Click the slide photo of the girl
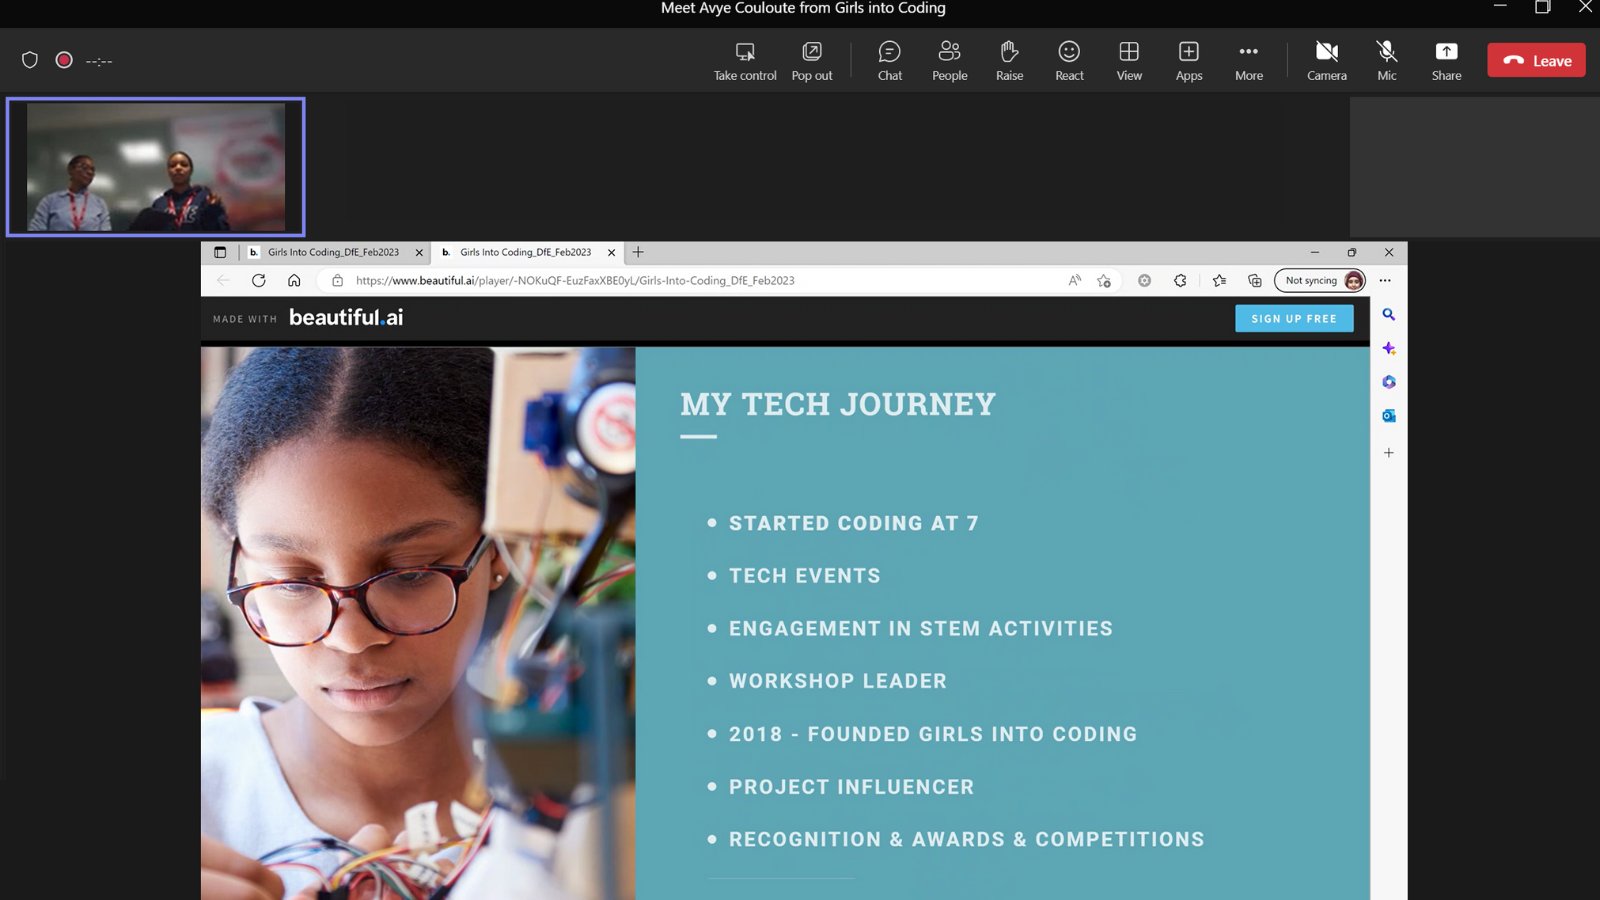 pyautogui.click(x=418, y=623)
